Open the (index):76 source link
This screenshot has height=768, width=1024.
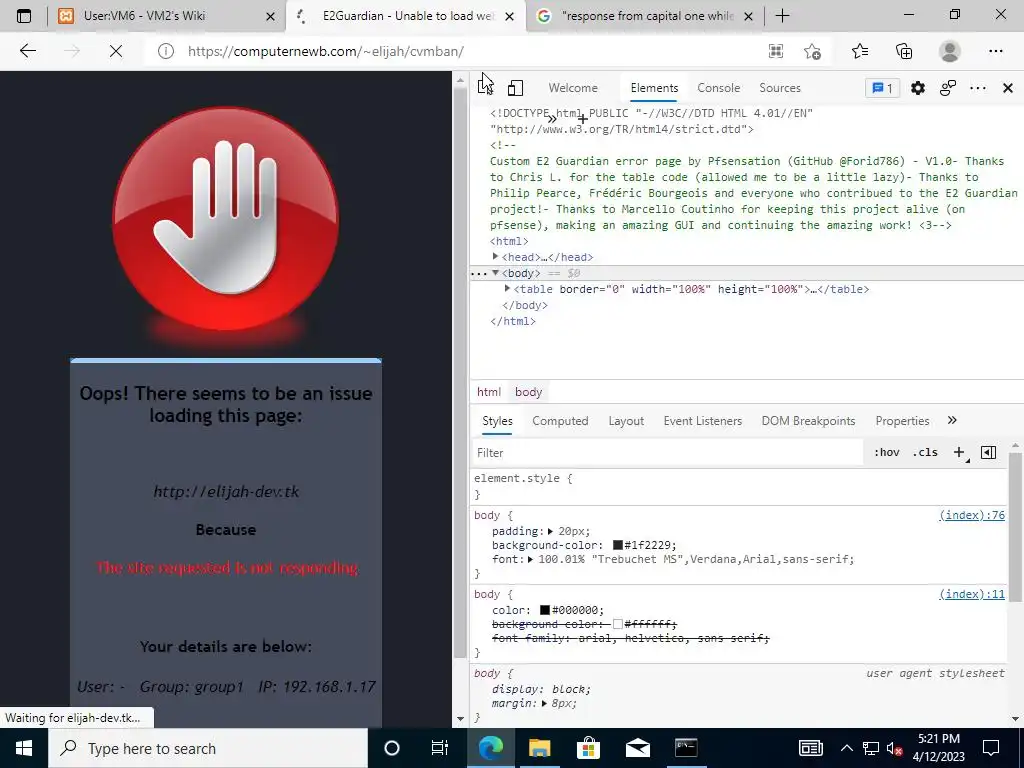[972, 515]
